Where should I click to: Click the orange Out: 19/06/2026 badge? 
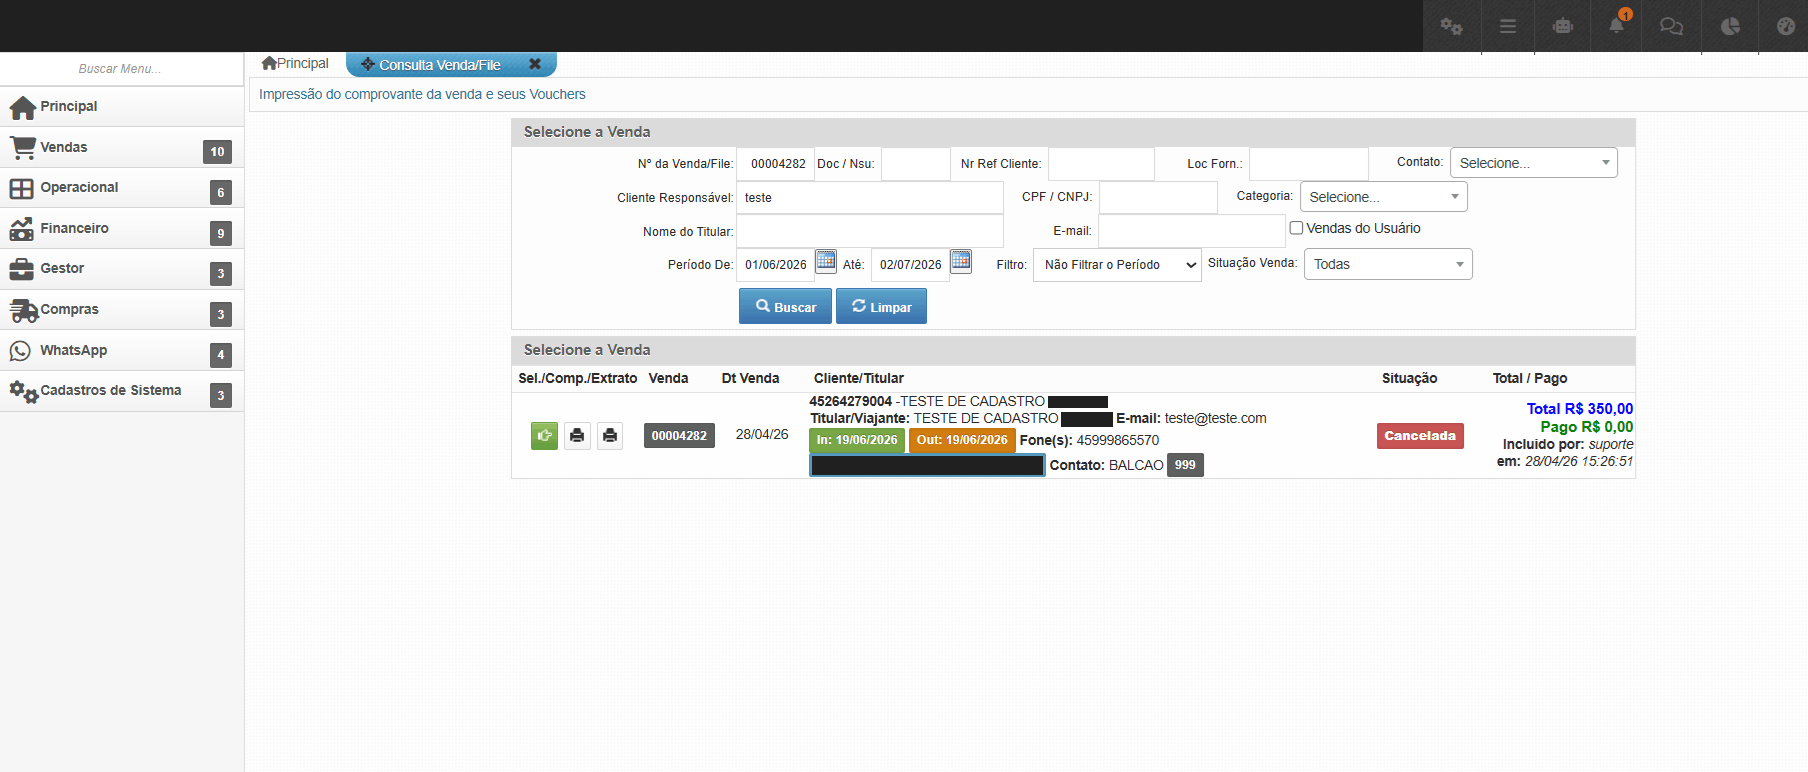(x=962, y=440)
